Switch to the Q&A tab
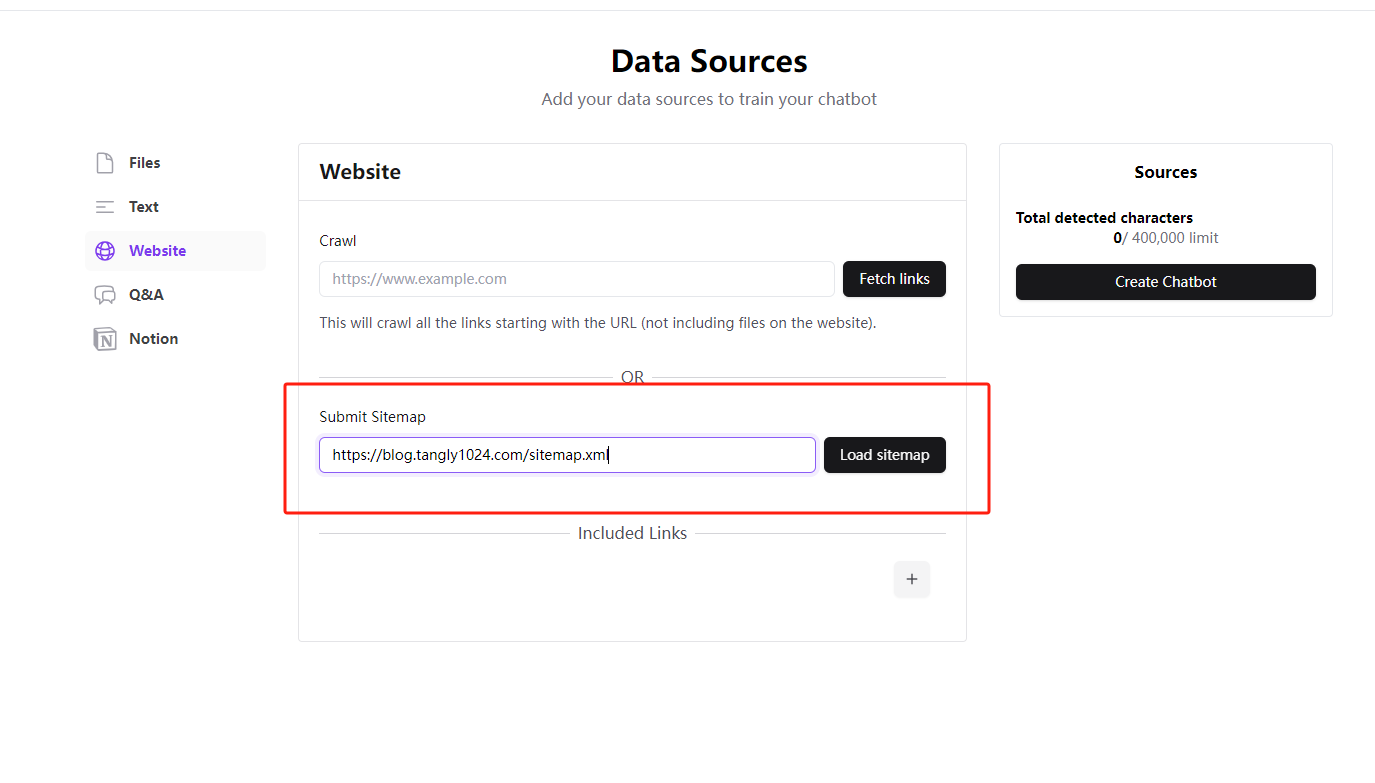The height and width of the screenshot is (783, 1375). click(x=175, y=295)
